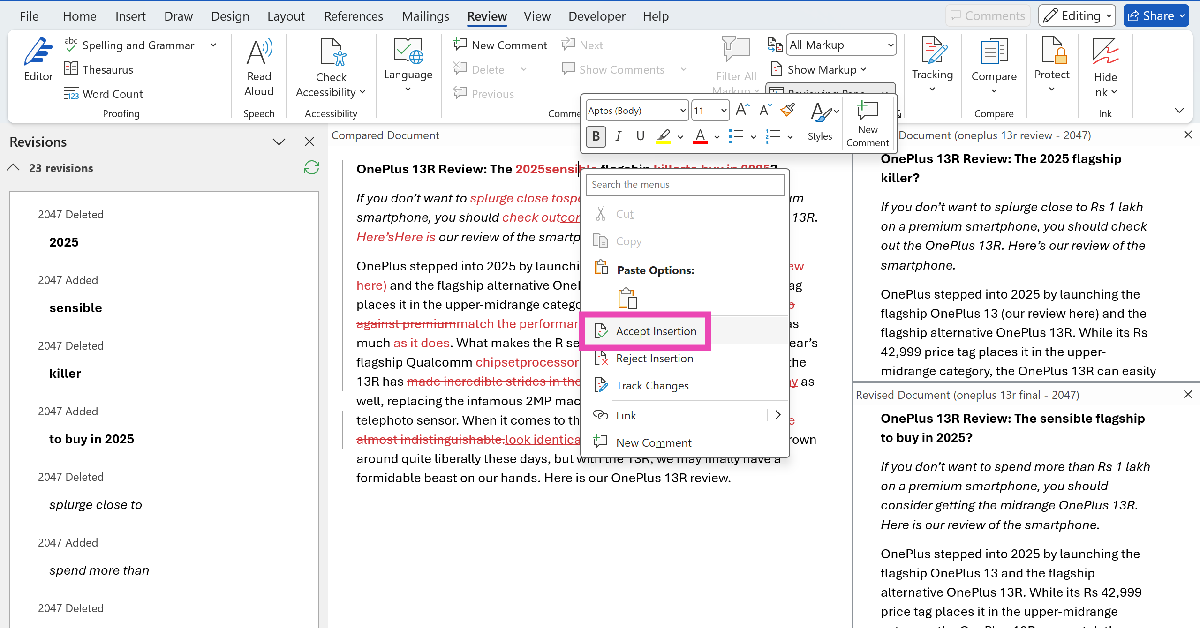Increase font size in mini toolbar
Viewport: 1200px width, 628px height.
[743, 110]
